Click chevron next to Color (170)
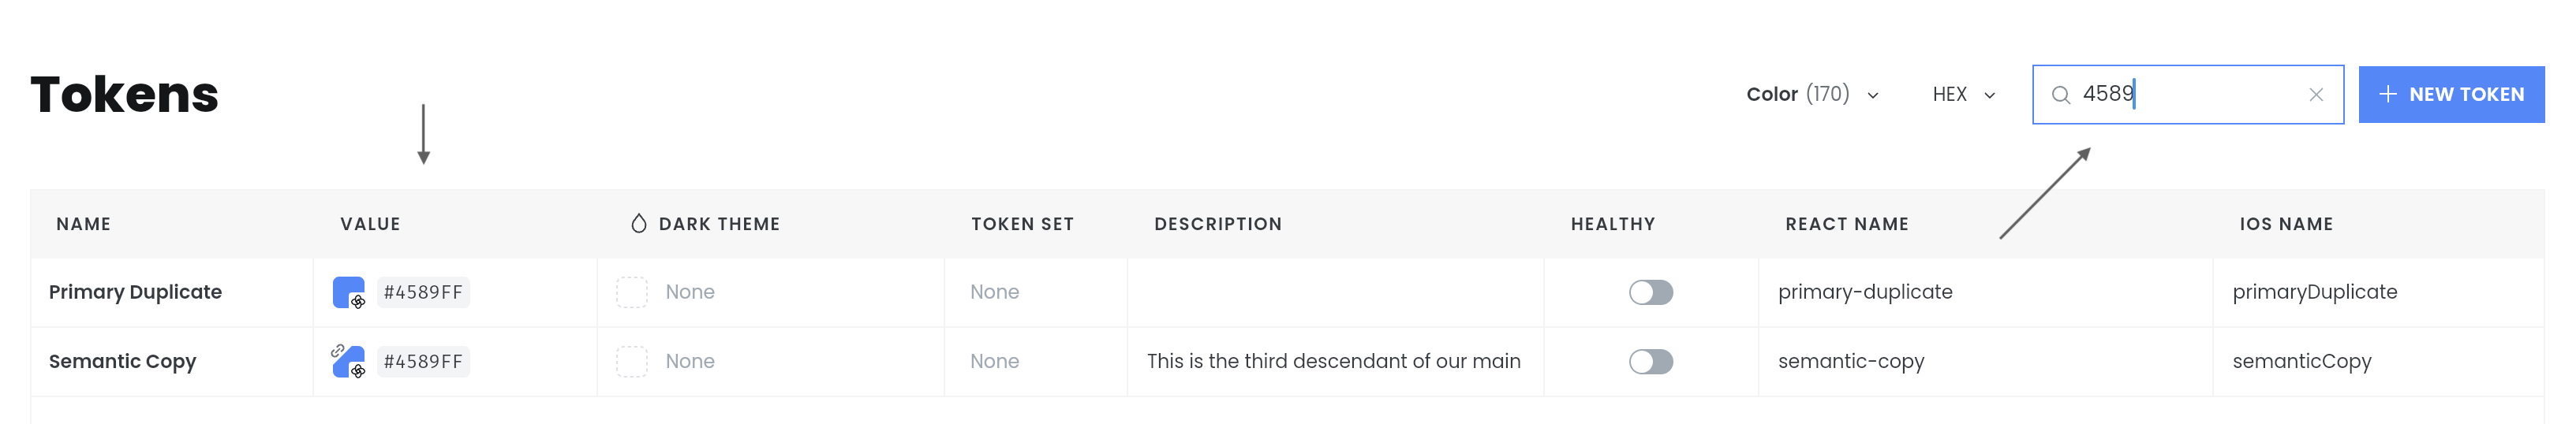Viewport: 2576px width, 424px height. (x=1873, y=96)
